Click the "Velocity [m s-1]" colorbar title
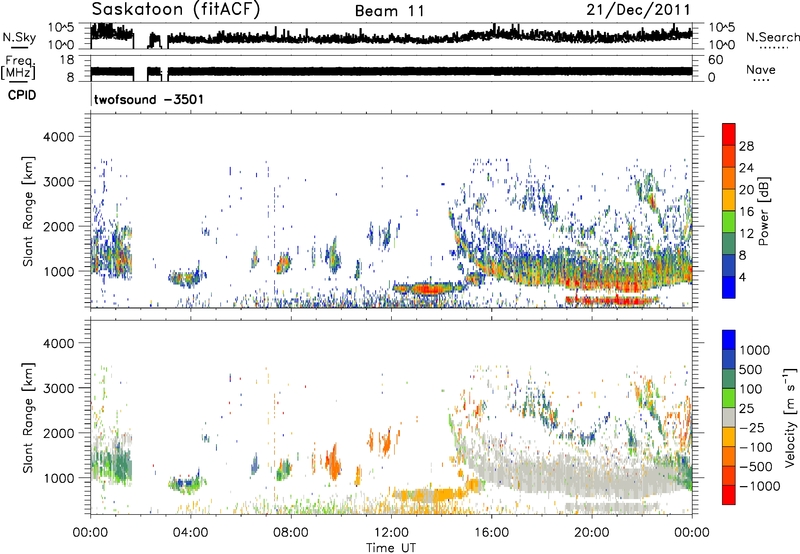800x554 pixels. [790, 417]
